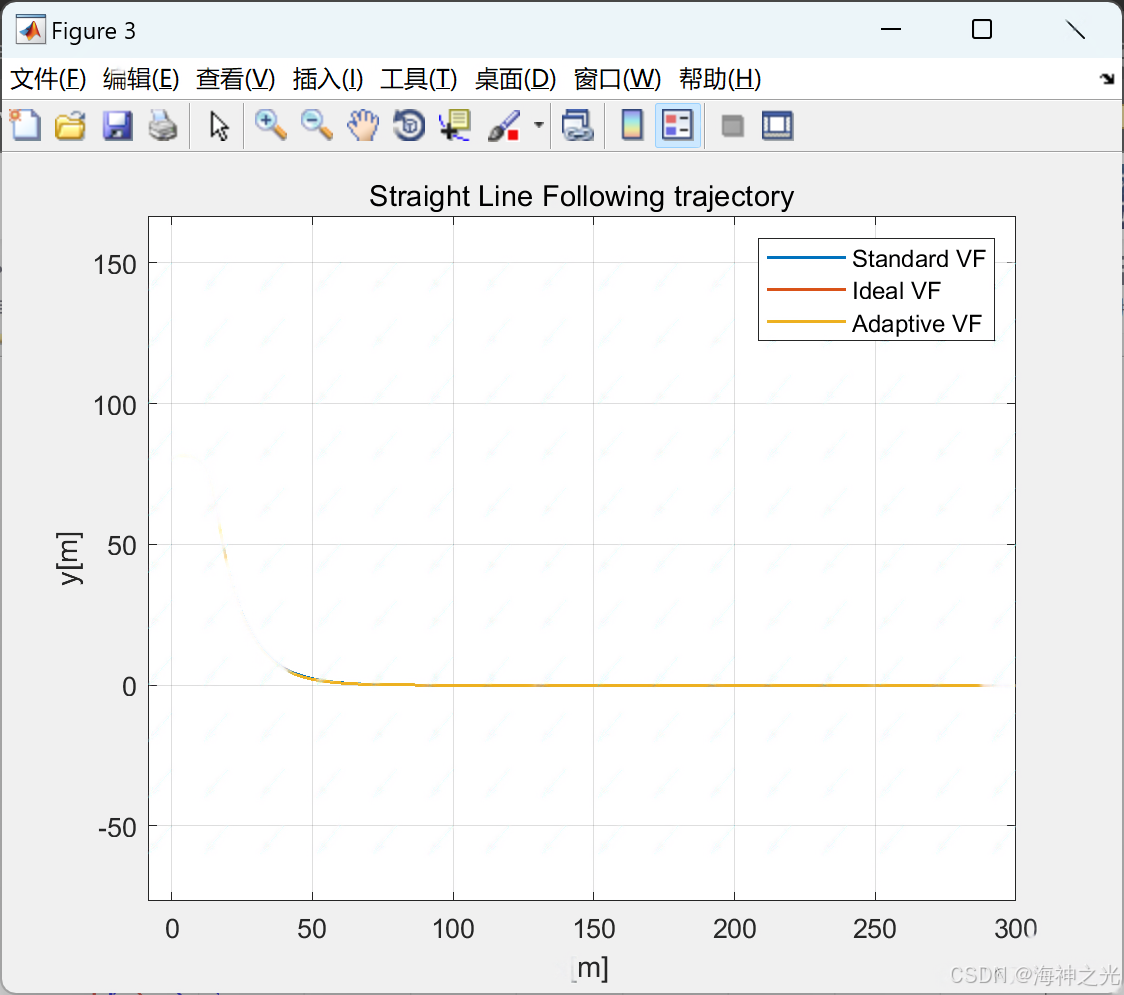
Task: Save the figure using floppy icon
Action: [x=117, y=125]
